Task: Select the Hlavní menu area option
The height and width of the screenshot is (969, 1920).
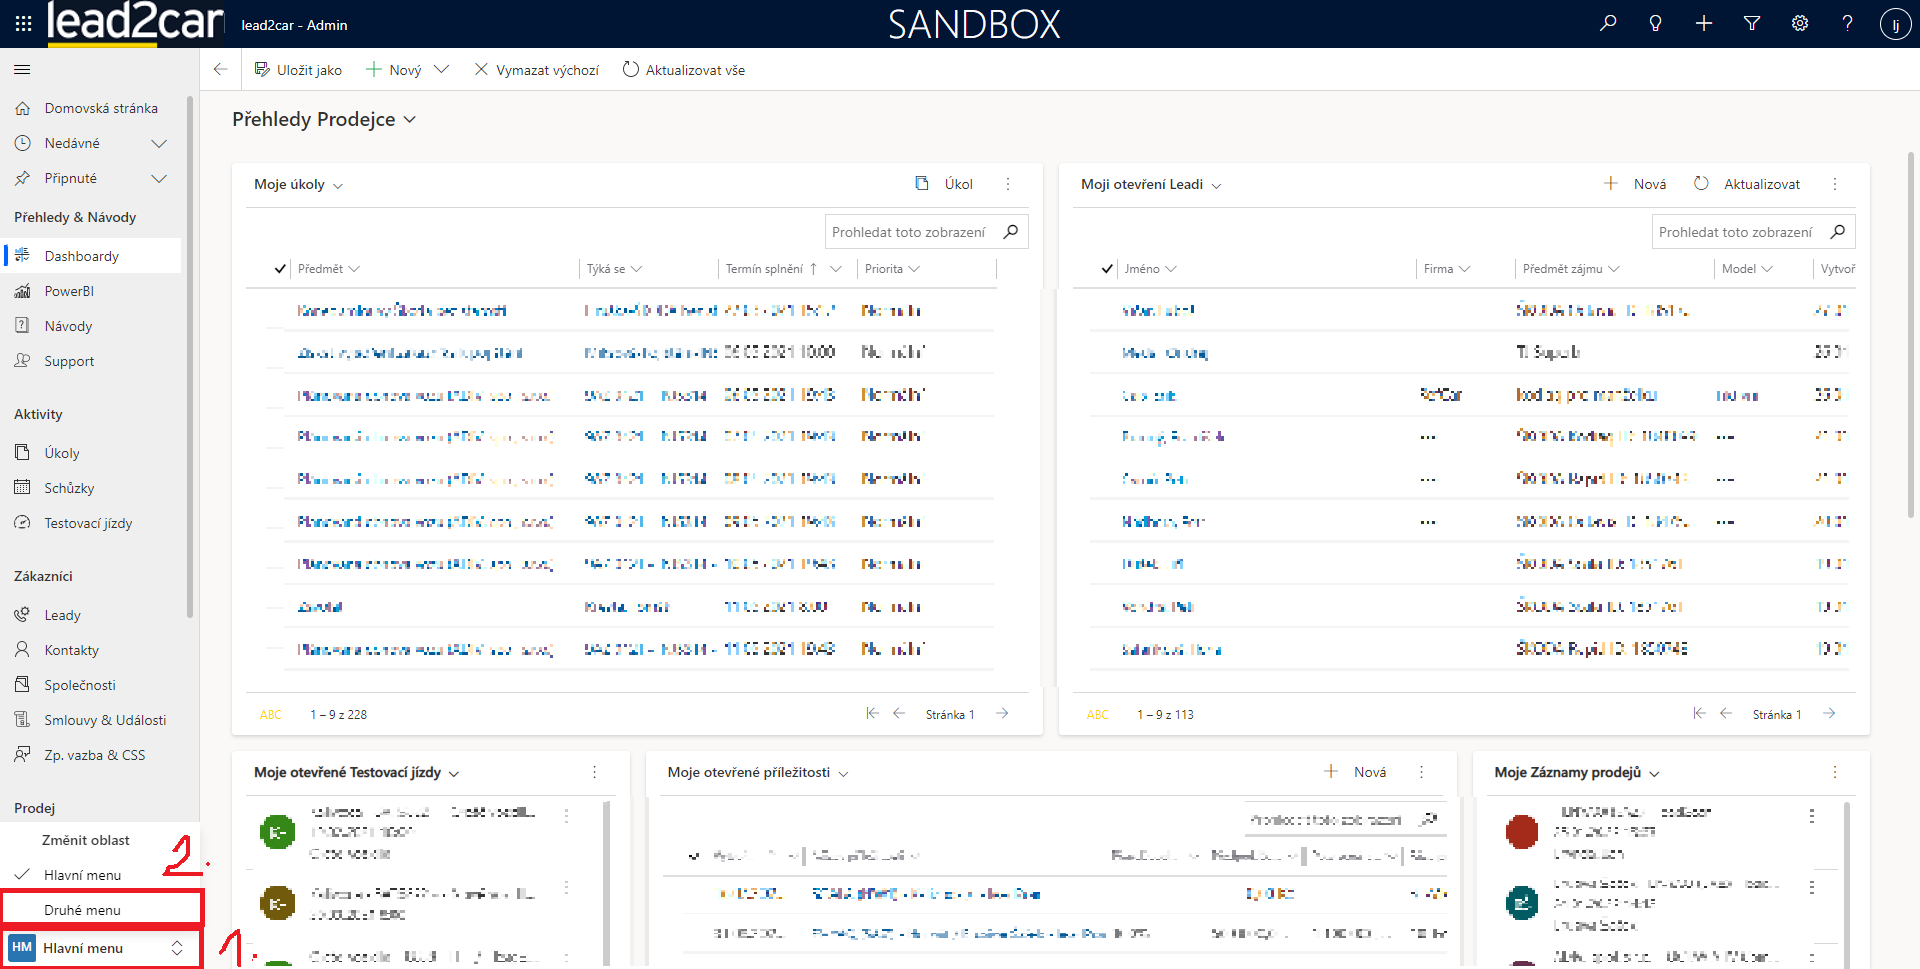Action: pyautogui.click(x=82, y=875)
